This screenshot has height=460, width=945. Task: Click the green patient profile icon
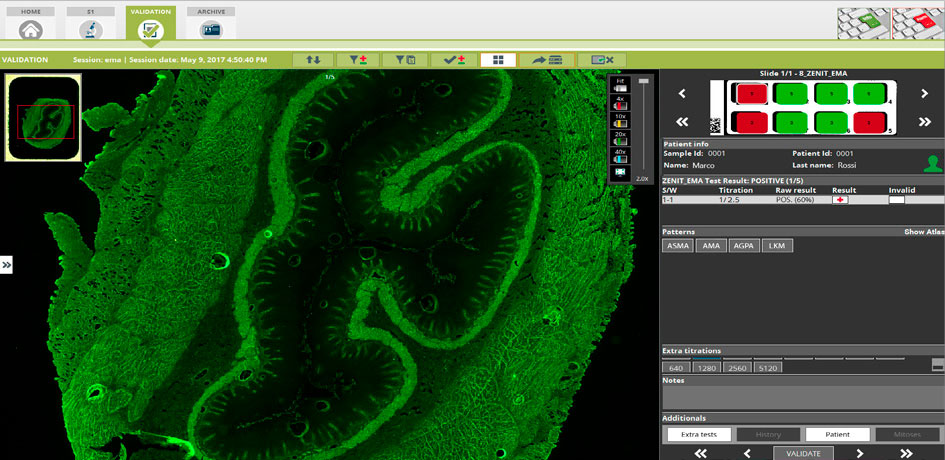tap(932, 164)
